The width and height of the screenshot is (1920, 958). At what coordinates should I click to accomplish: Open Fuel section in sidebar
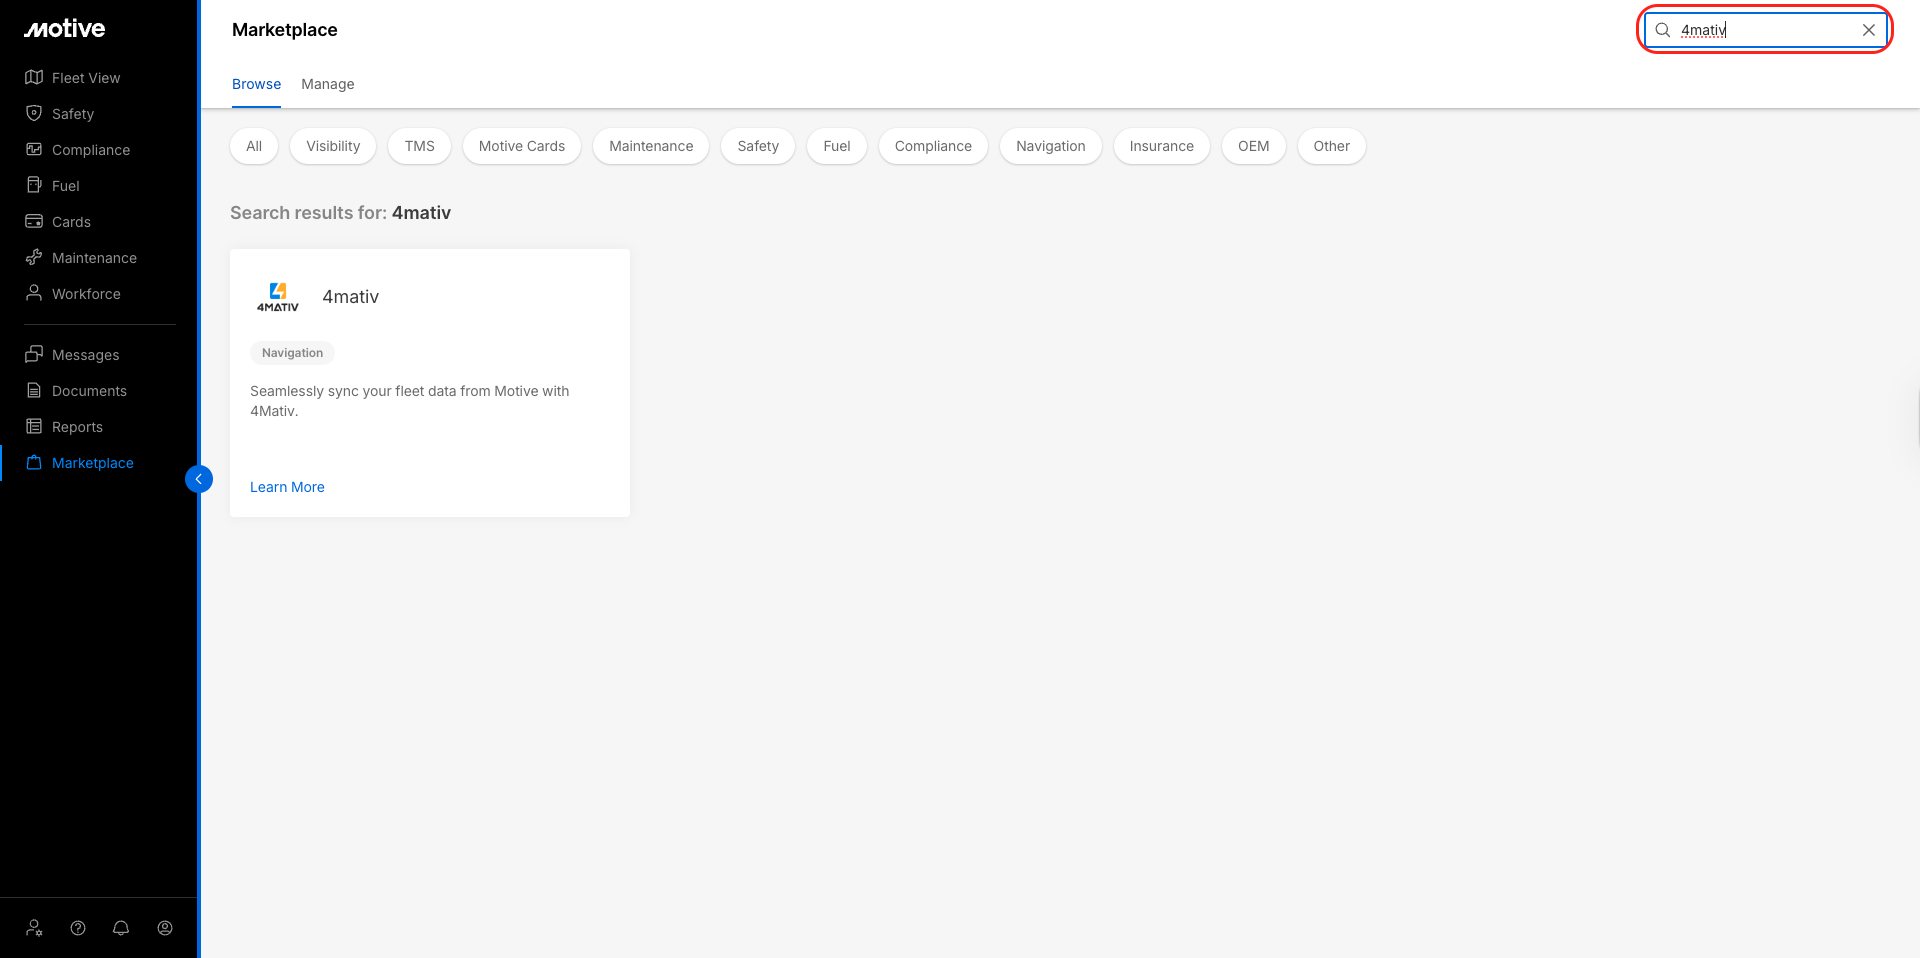point(66,186)
